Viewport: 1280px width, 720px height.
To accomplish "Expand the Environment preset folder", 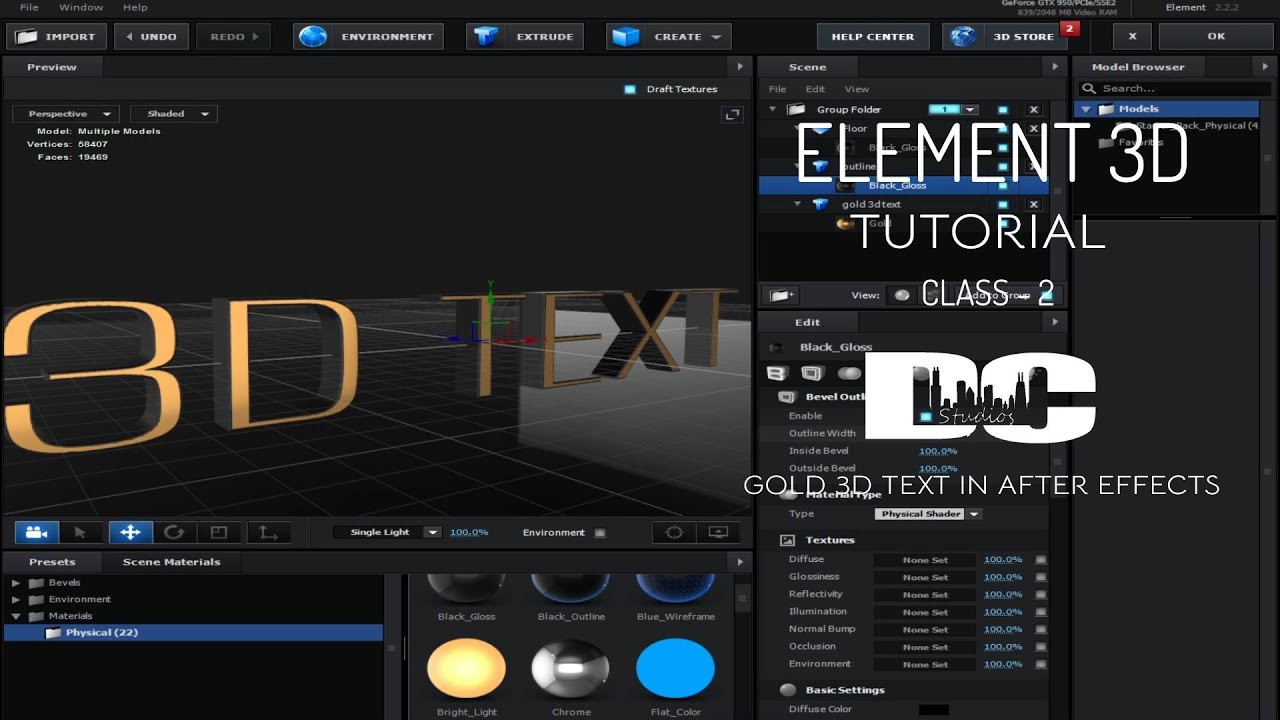I will 16,600.
